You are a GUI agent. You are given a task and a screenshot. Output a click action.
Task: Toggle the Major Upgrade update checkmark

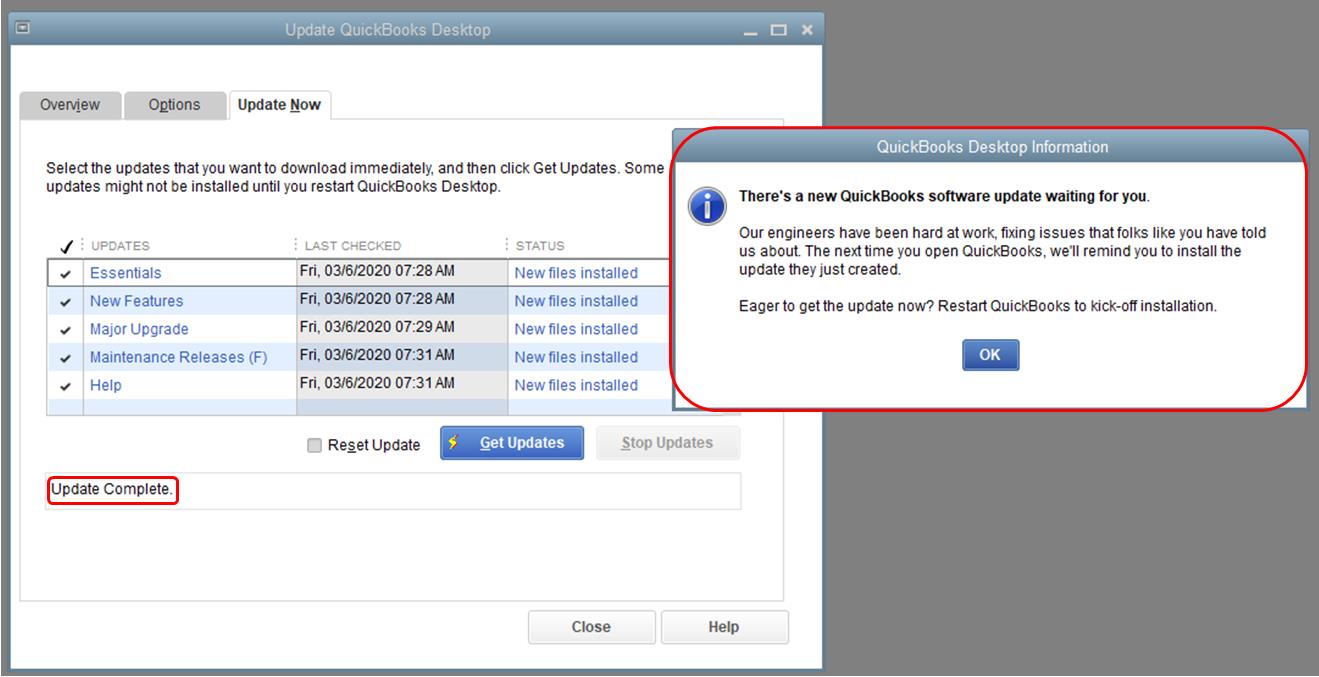point(66,329)
